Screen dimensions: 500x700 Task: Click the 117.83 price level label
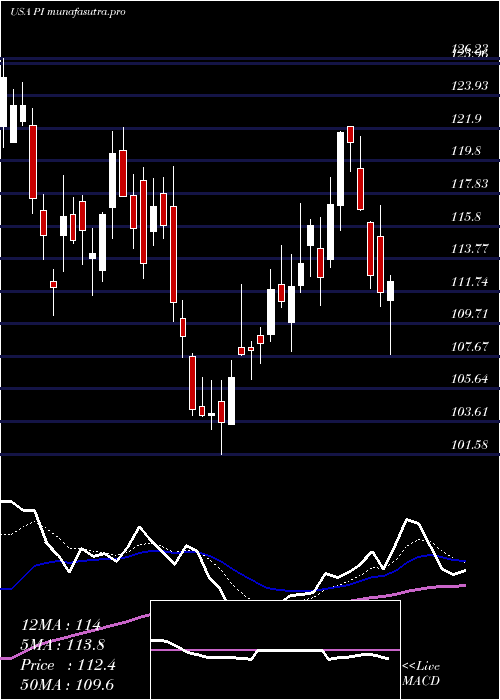pos(469,184)
